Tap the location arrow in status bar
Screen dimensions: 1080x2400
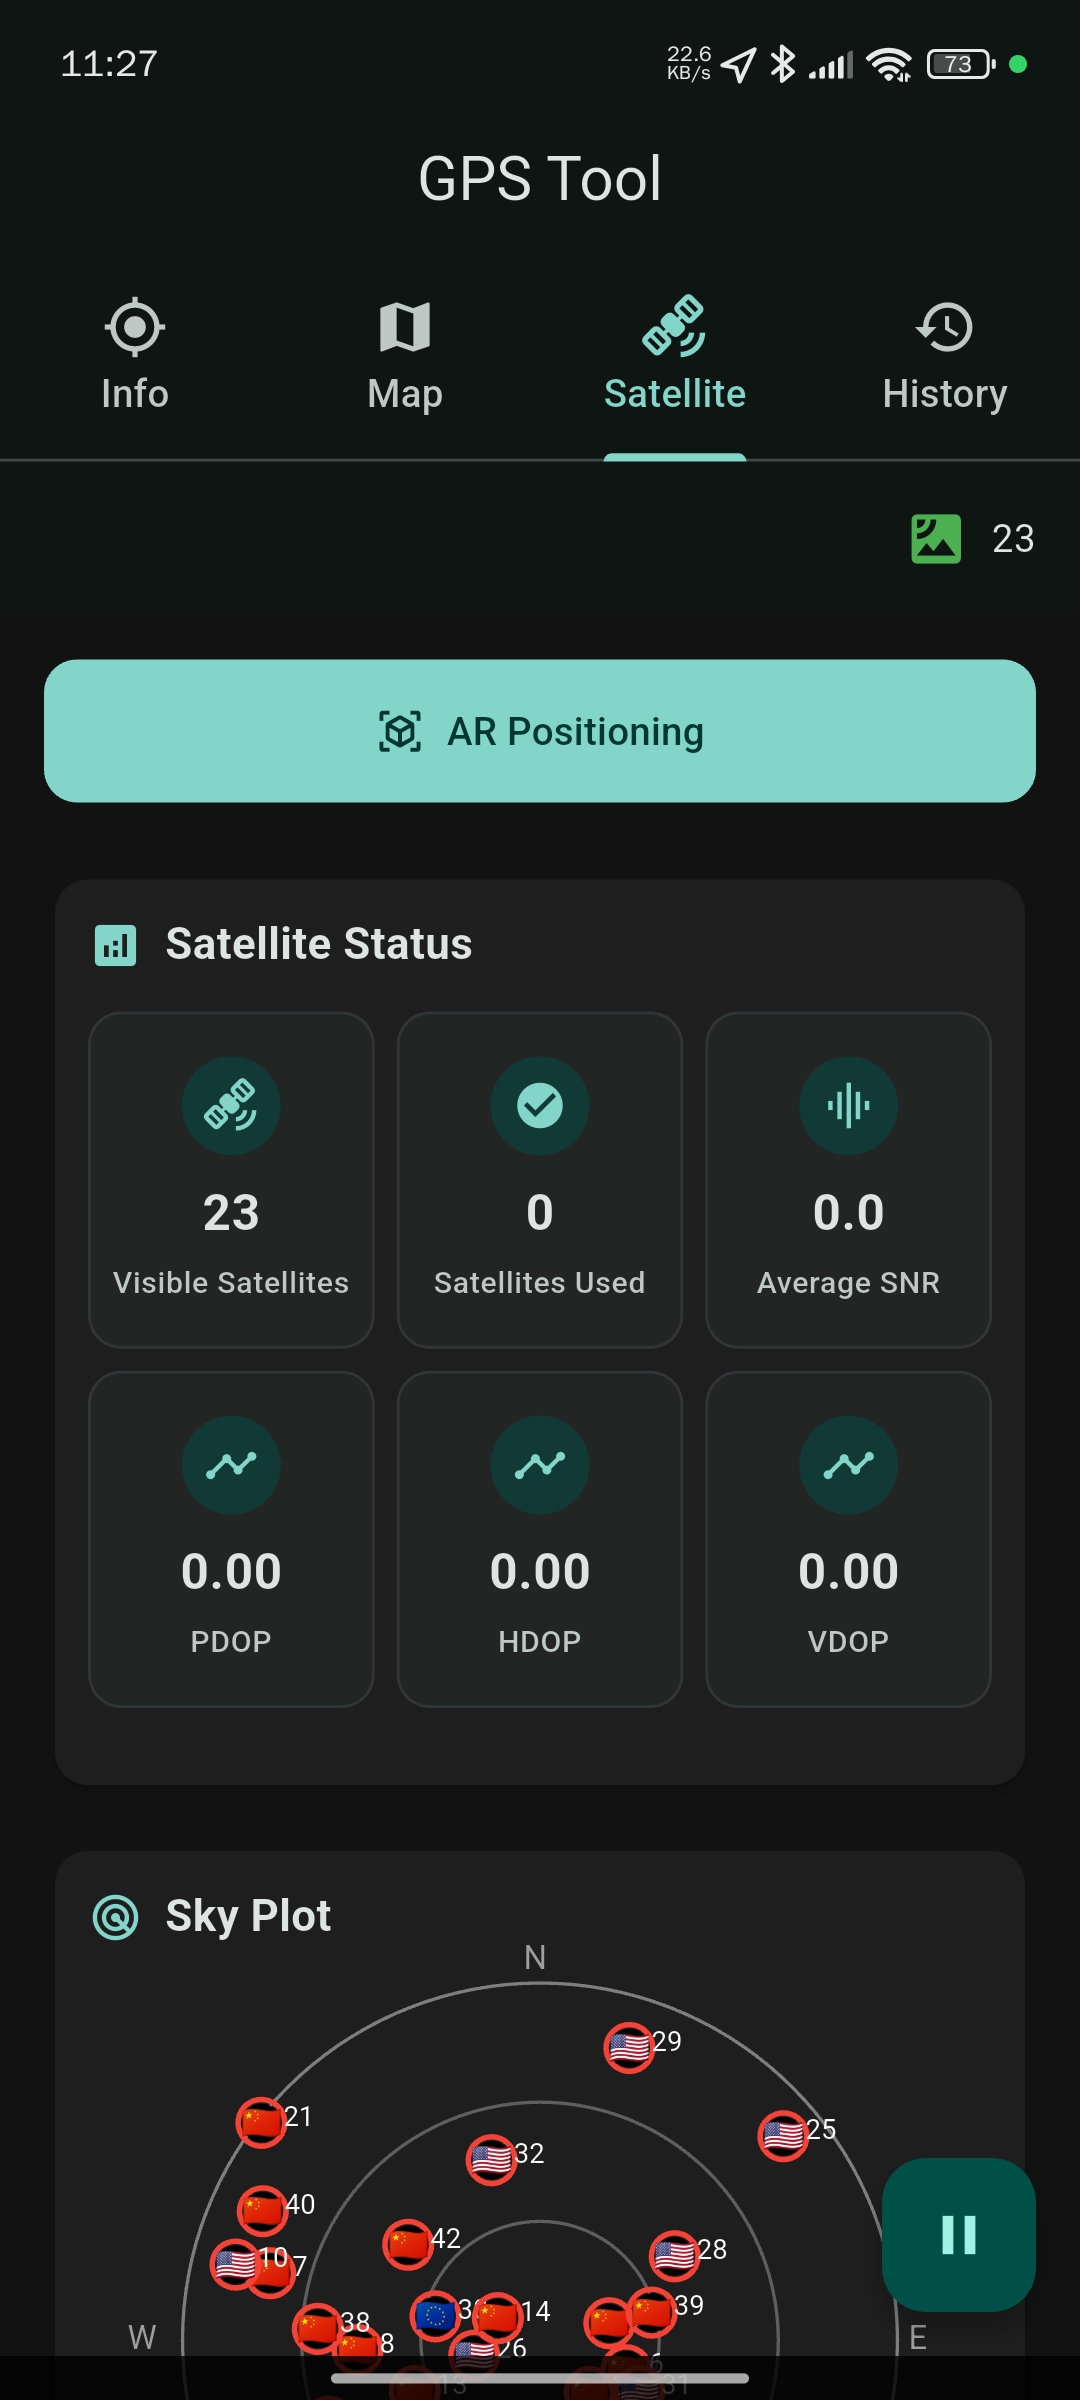tap(738, 65)
